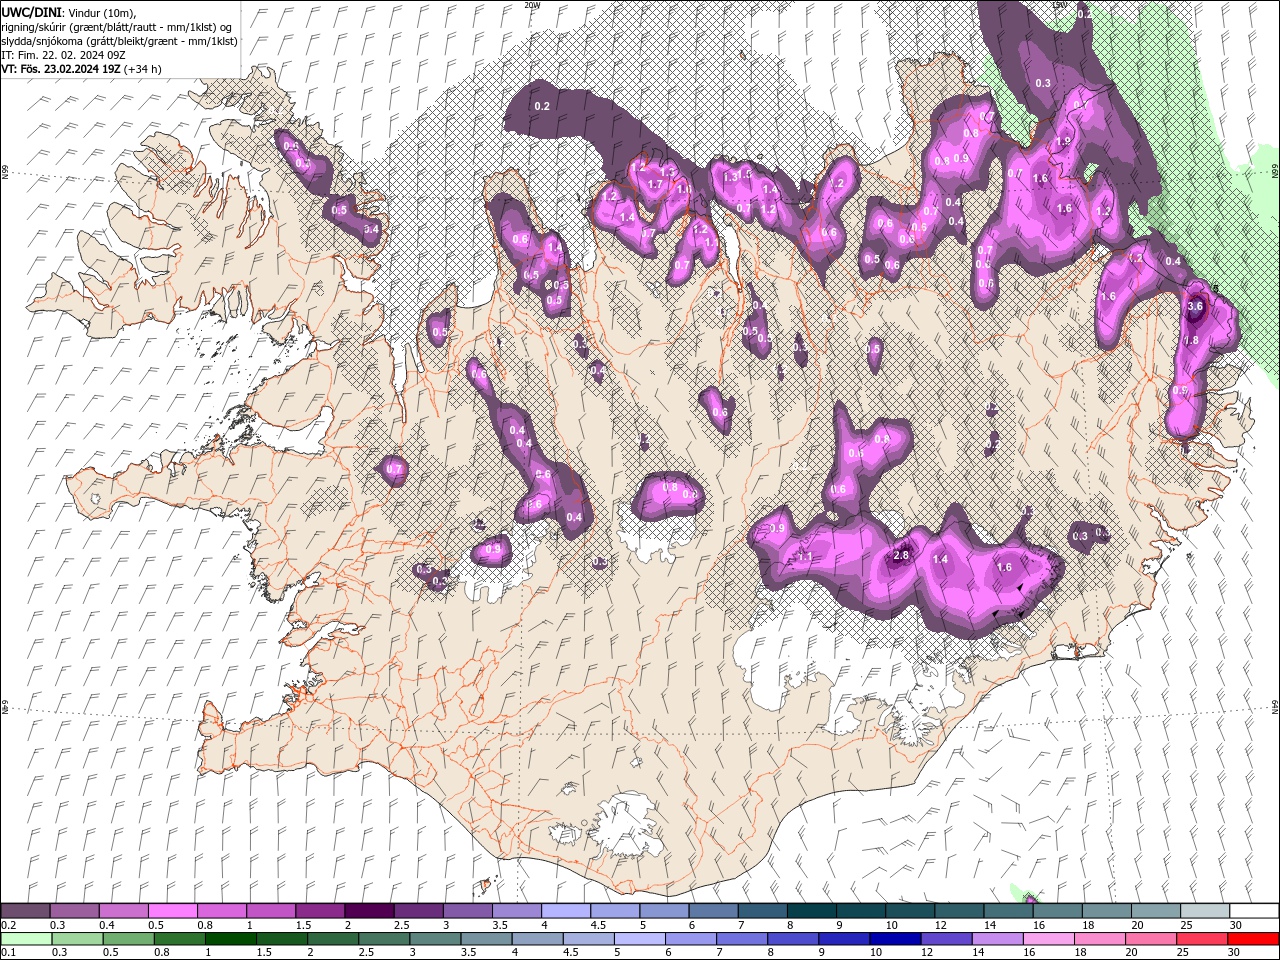The image size is (1280, 960).
Task: Click the snow legend swatch between 6 and 7
Action: coord(712,910)
